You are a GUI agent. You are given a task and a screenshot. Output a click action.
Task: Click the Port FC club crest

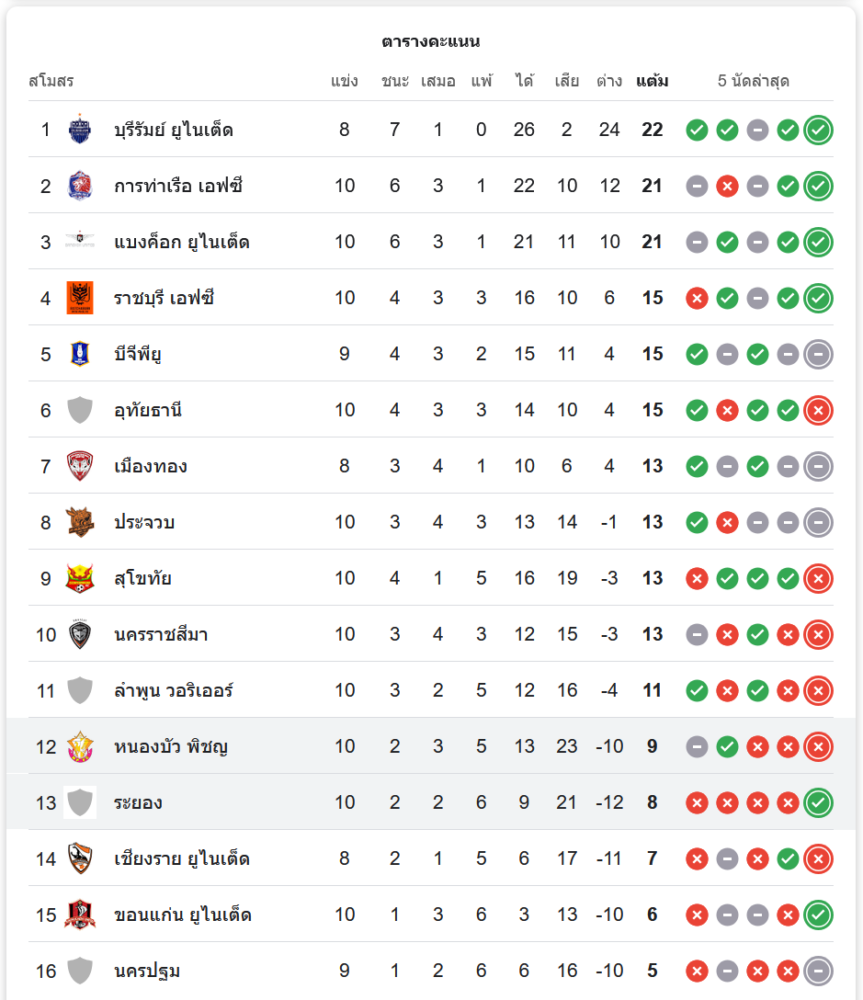[x=80, y=185]
